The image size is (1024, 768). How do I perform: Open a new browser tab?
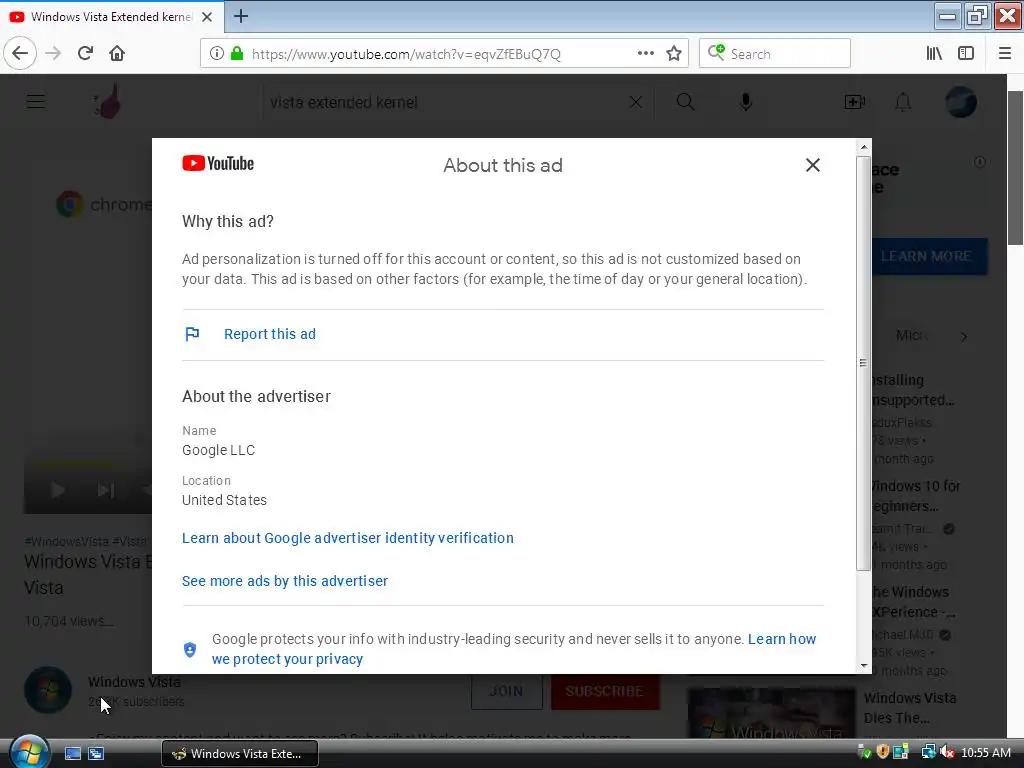tap(241, 16)
